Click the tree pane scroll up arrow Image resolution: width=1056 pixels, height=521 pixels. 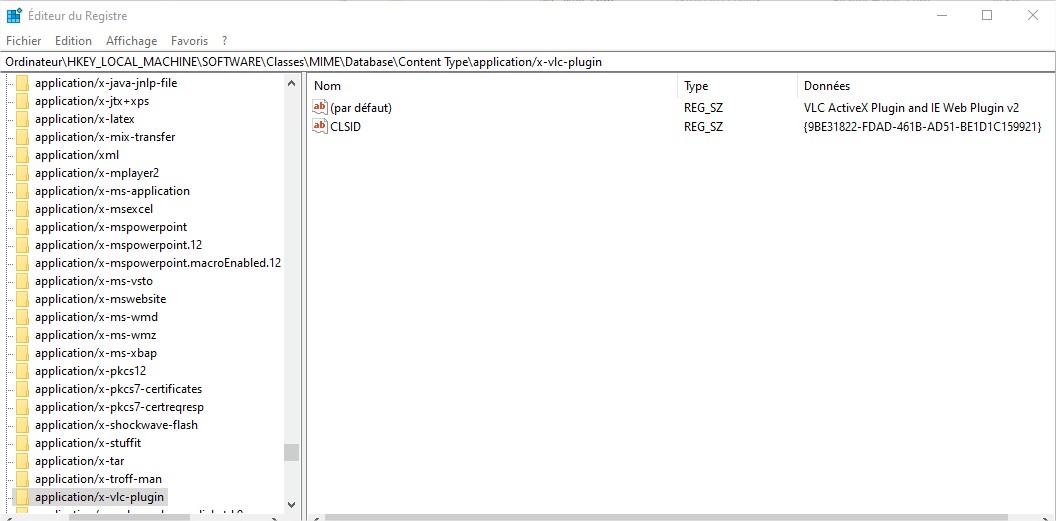(x=291, y=83)
